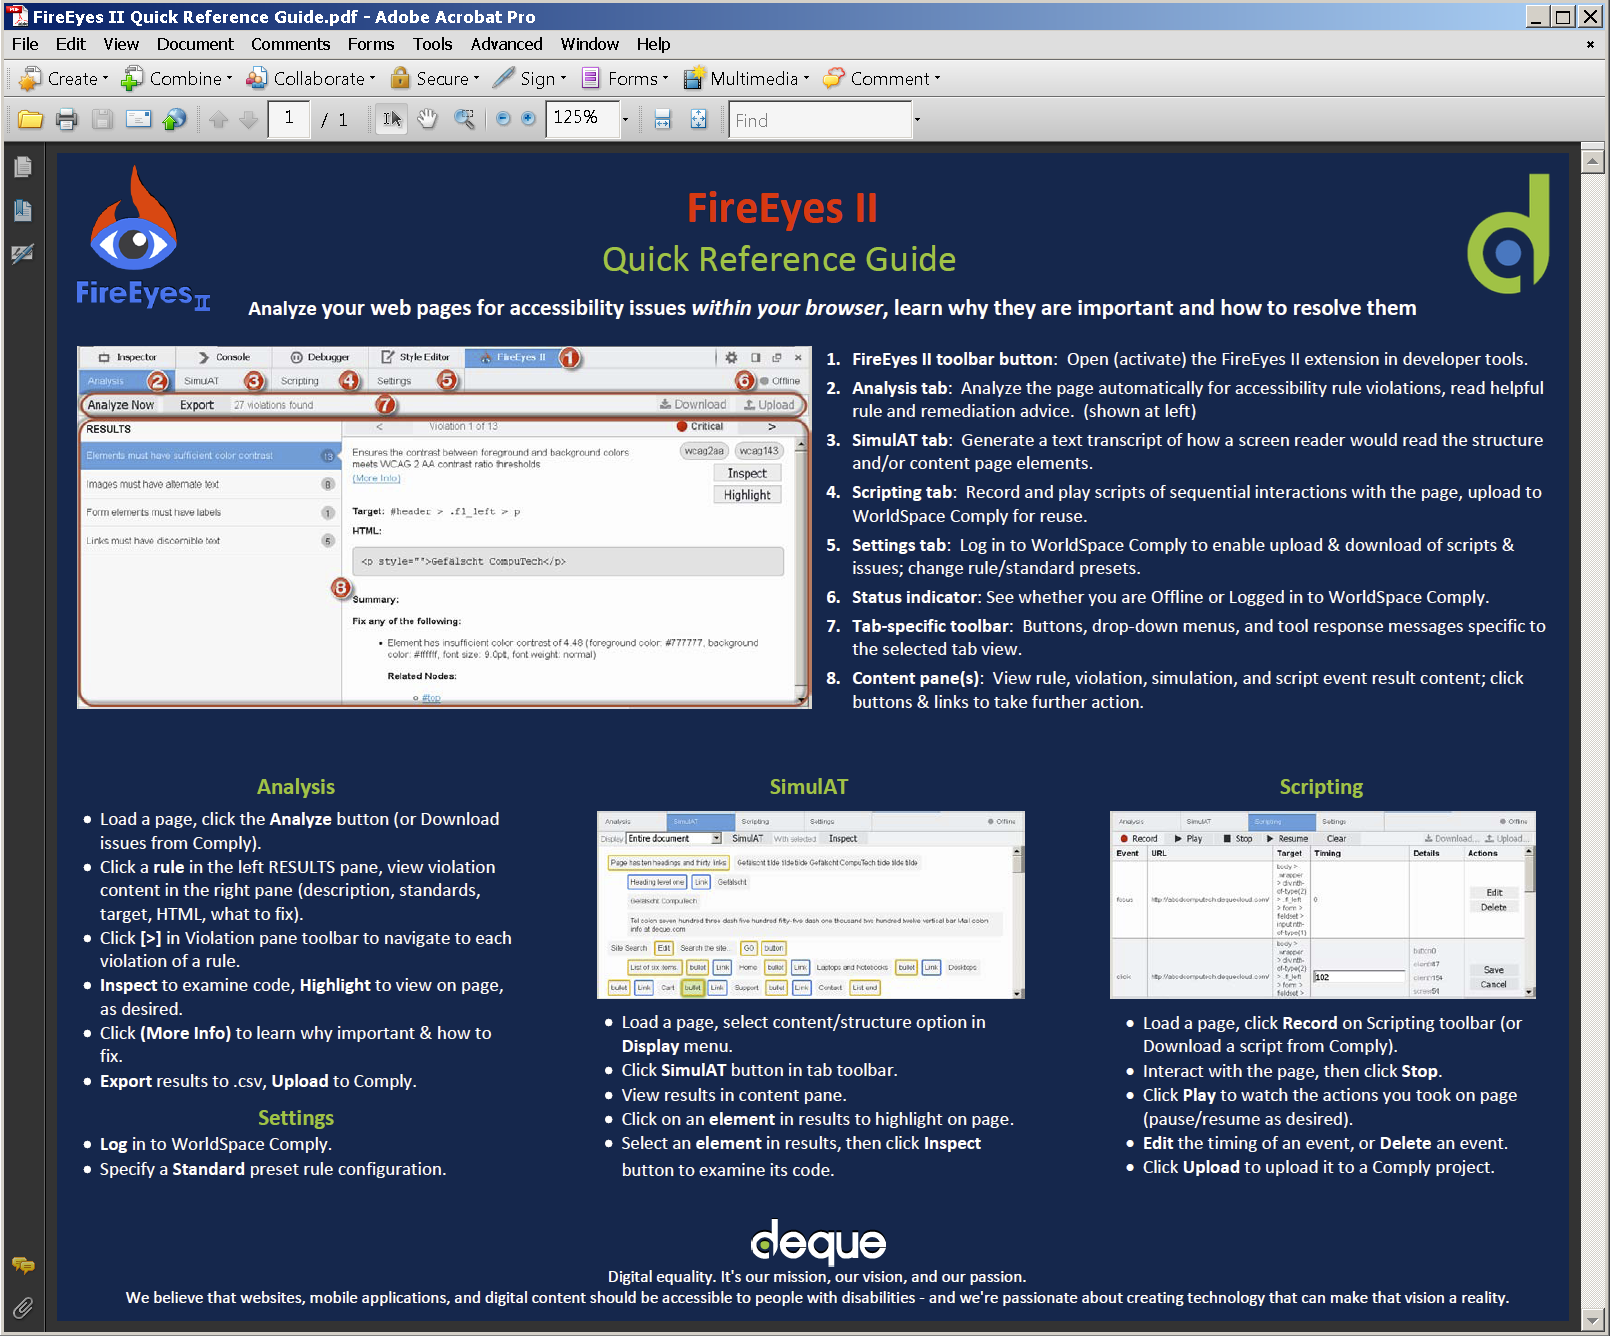Open the Create dropdown menu

(x=63, y=78)
